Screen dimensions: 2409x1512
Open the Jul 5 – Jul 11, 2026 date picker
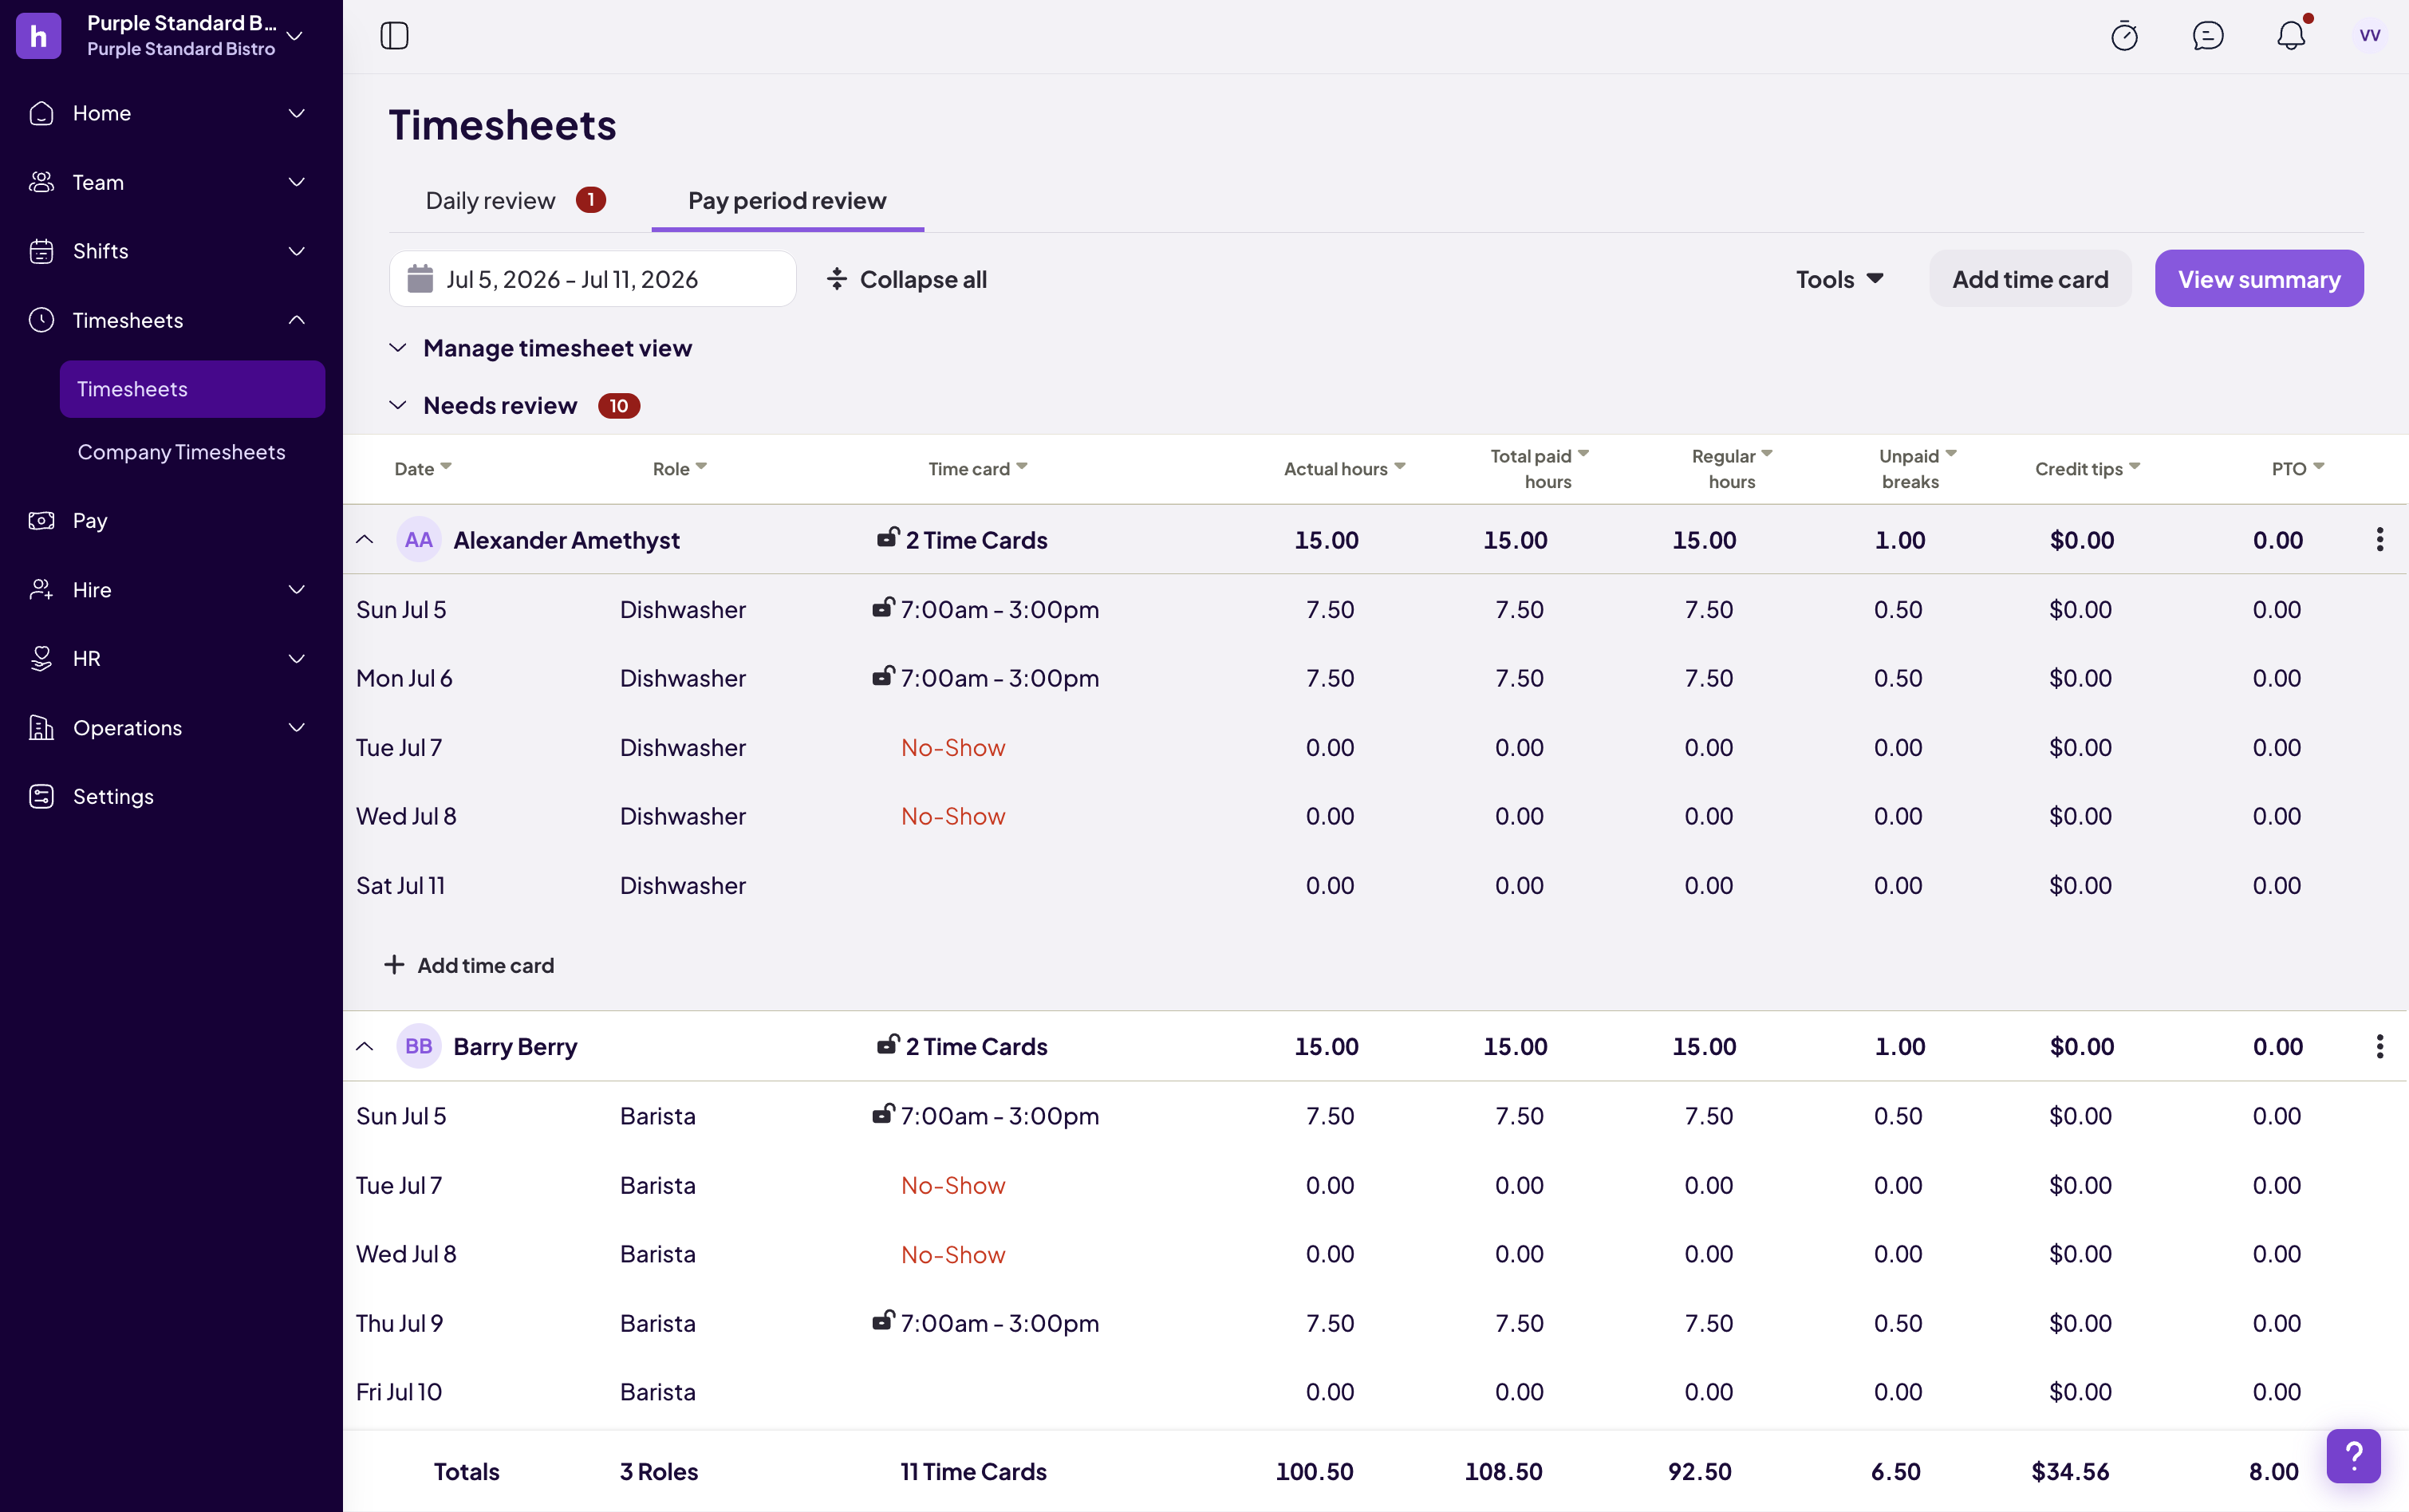(x=593, y=279)
